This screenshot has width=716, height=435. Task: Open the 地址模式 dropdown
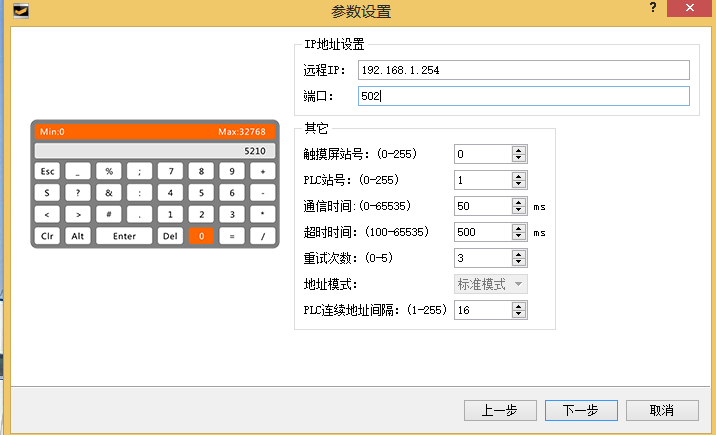(490, 284)
